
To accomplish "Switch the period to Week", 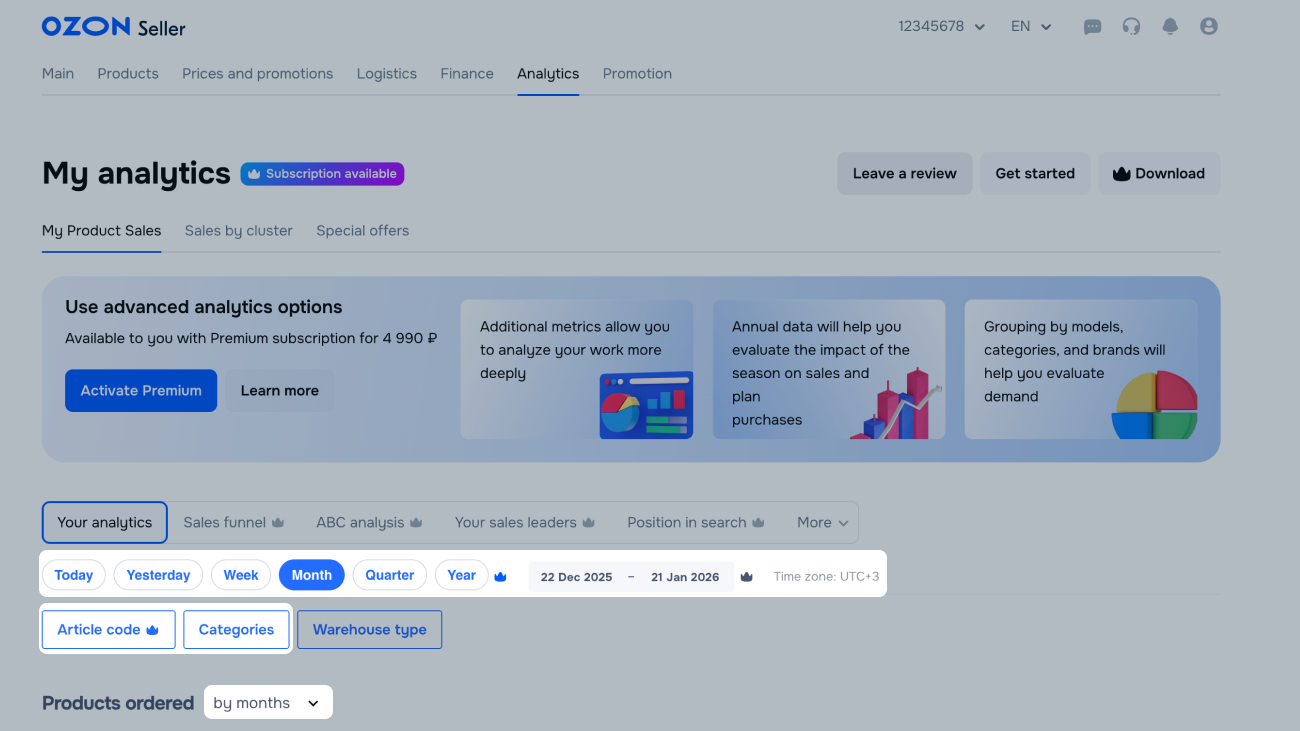I will 240,575.
